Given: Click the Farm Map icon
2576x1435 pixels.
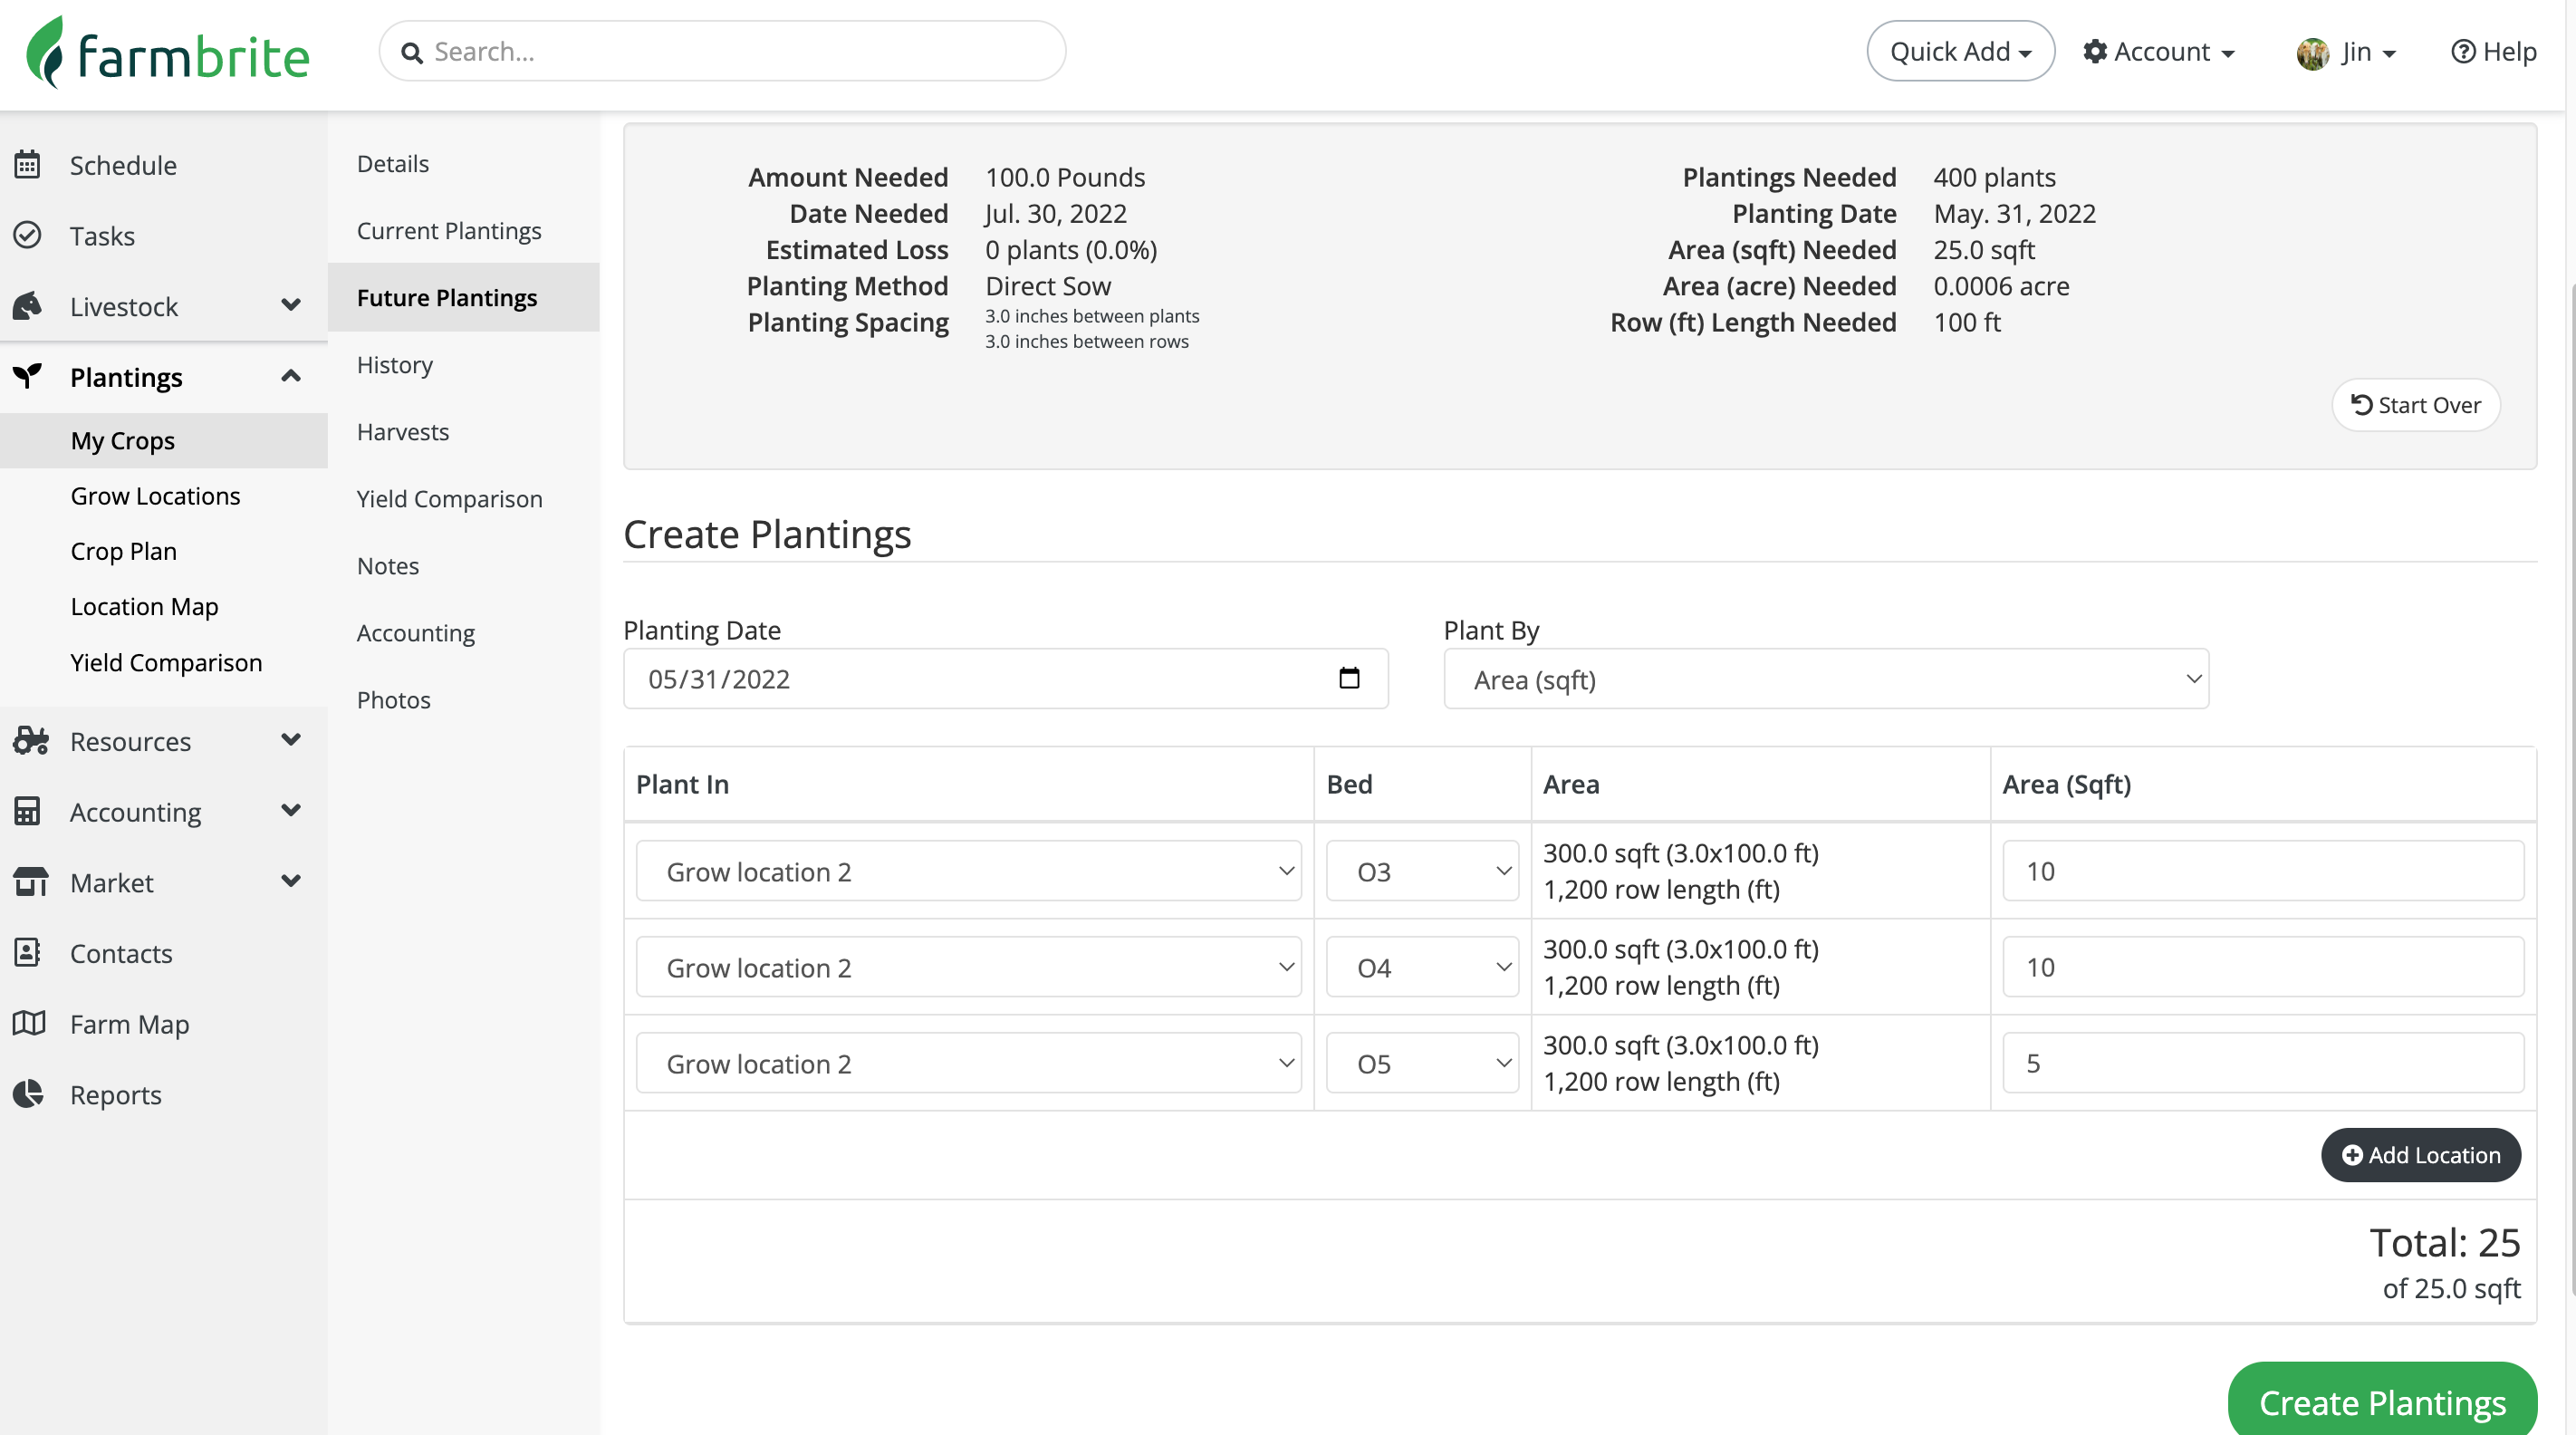Looking at the screenshot, I should pyautogui.click(x=29, y=1023).
